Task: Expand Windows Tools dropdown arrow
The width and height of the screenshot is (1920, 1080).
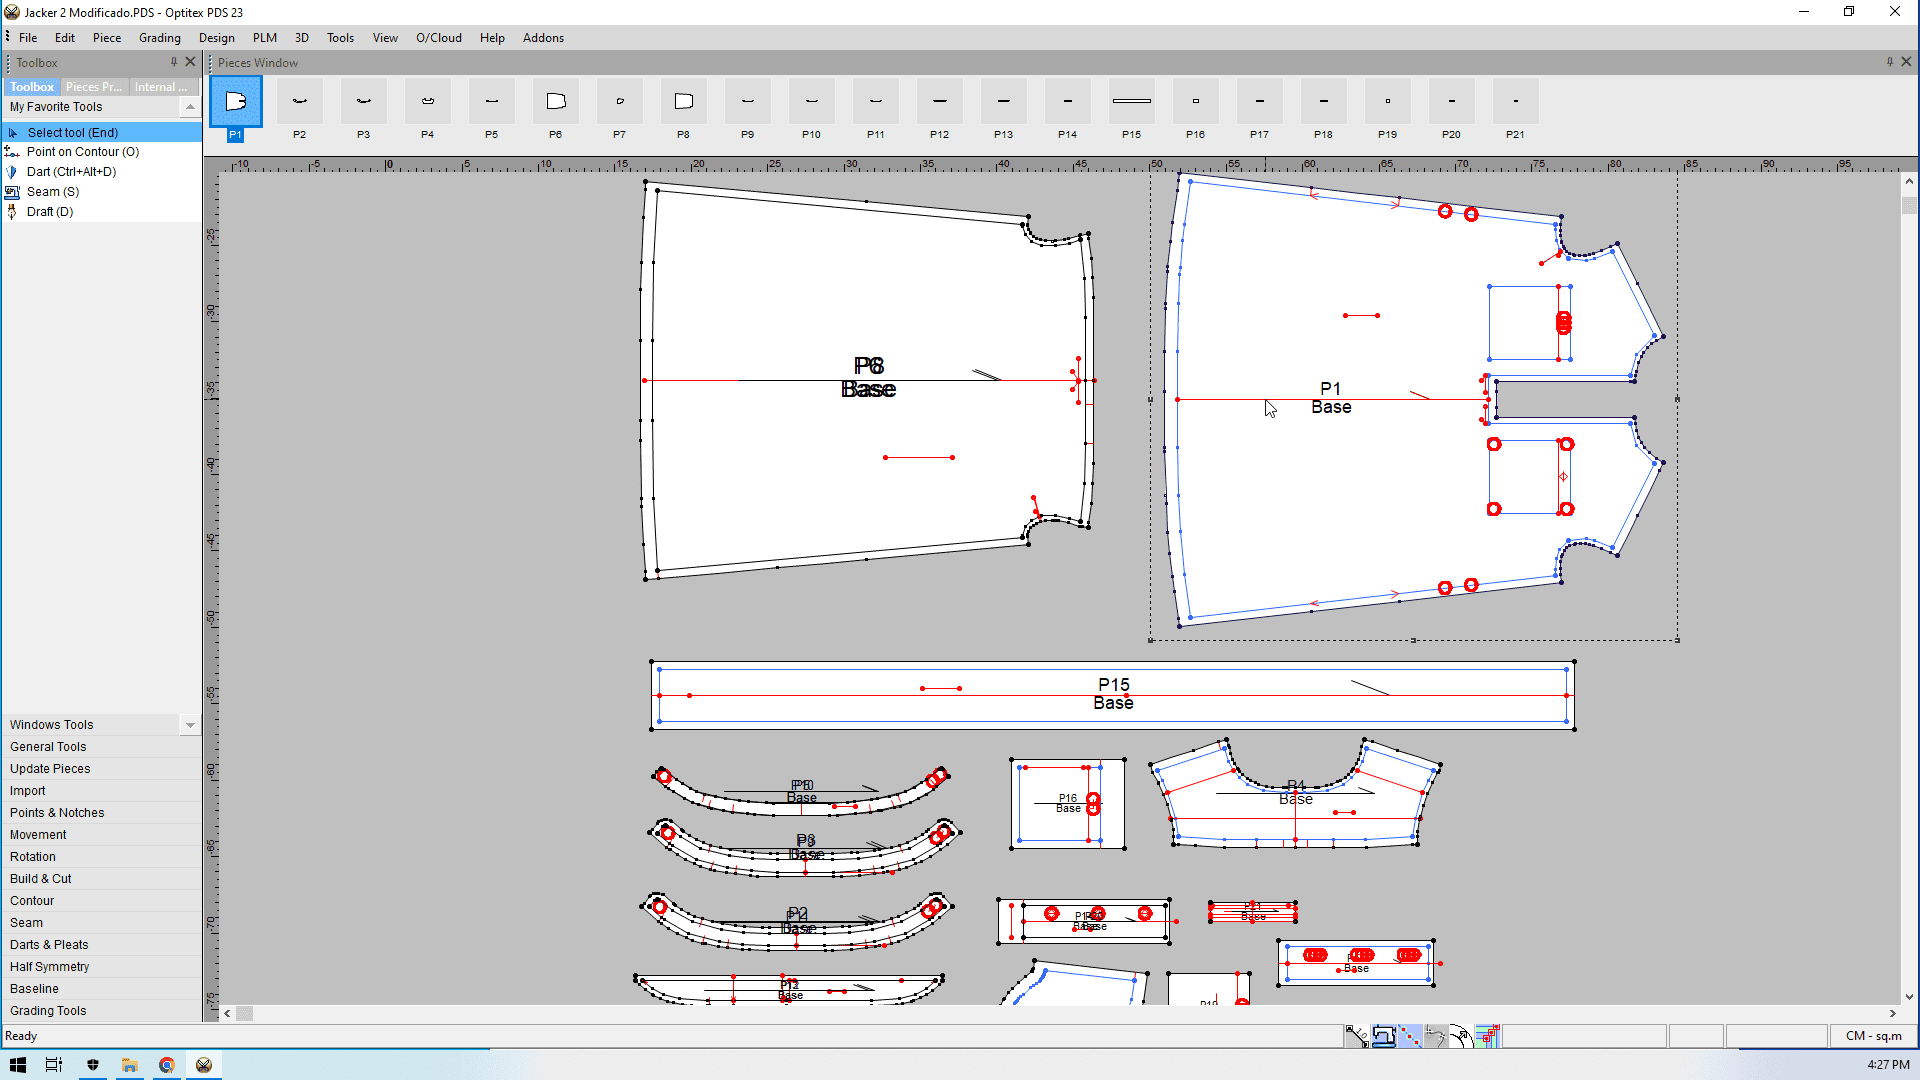Action: click(190, 725)
